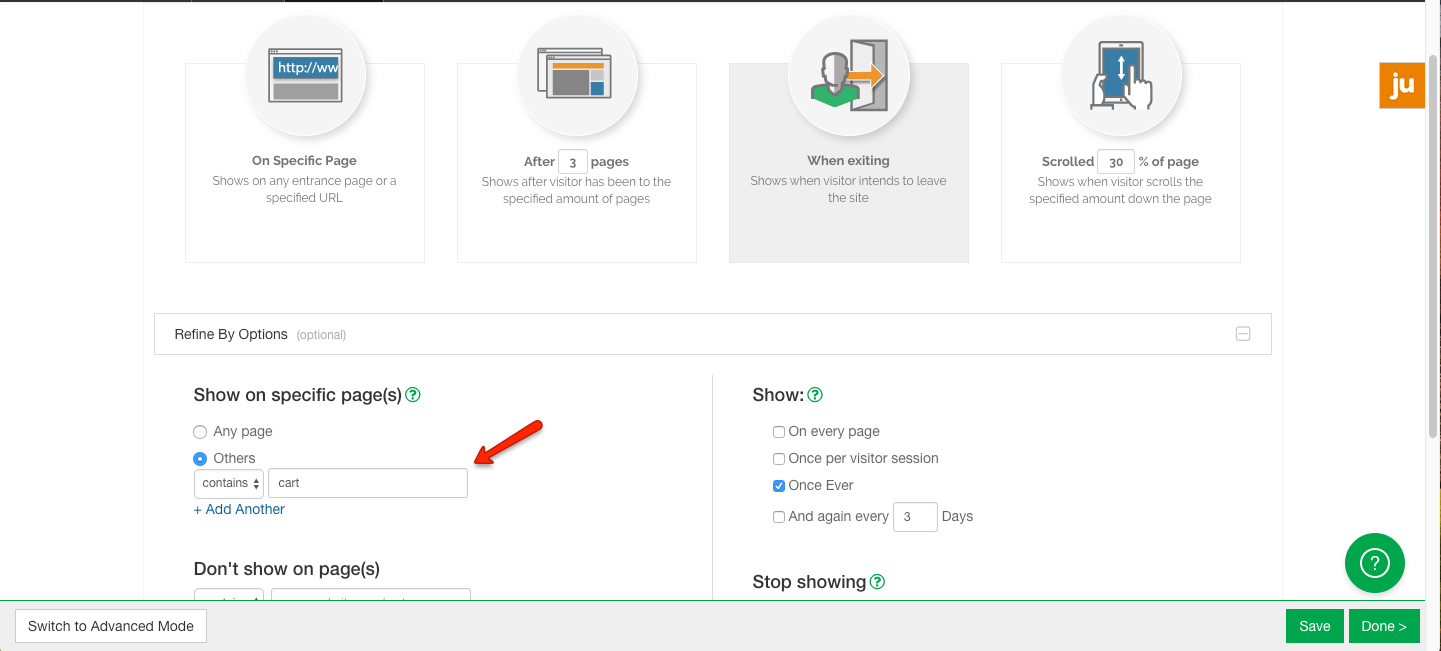Image resolution: width=1441 pixels, height=651 pixels.
Task: Click the cart page URL input field
Action: point(367,482)
